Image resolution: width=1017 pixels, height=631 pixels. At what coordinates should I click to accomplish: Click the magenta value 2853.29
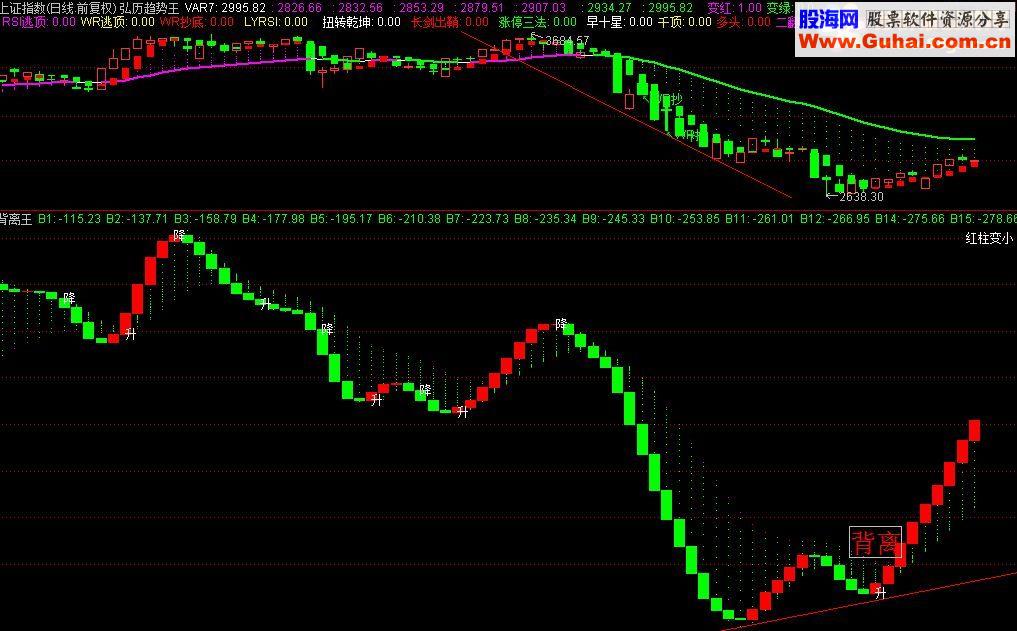tap(422, 8)
